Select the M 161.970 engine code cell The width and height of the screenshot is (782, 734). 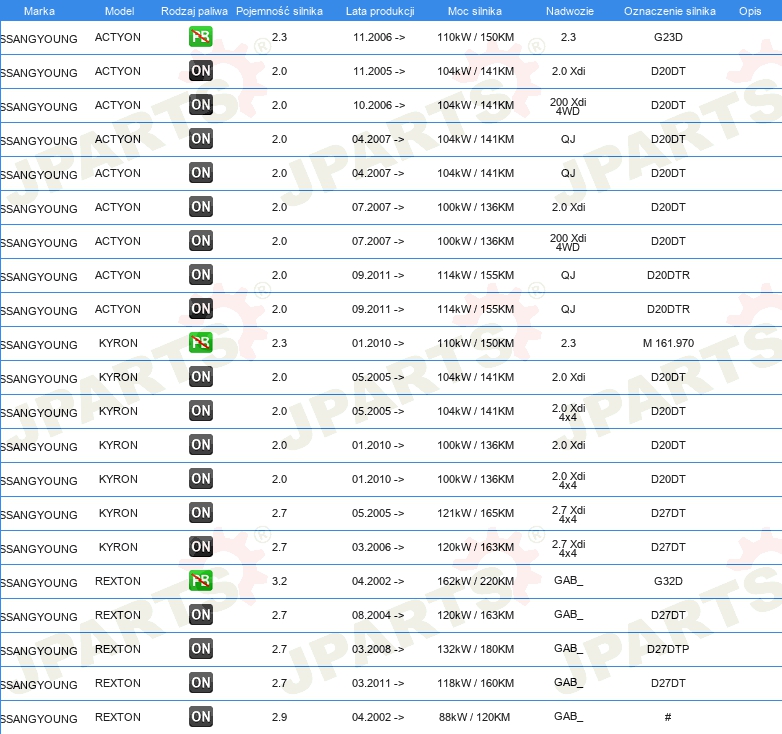[x=668, y=343]
